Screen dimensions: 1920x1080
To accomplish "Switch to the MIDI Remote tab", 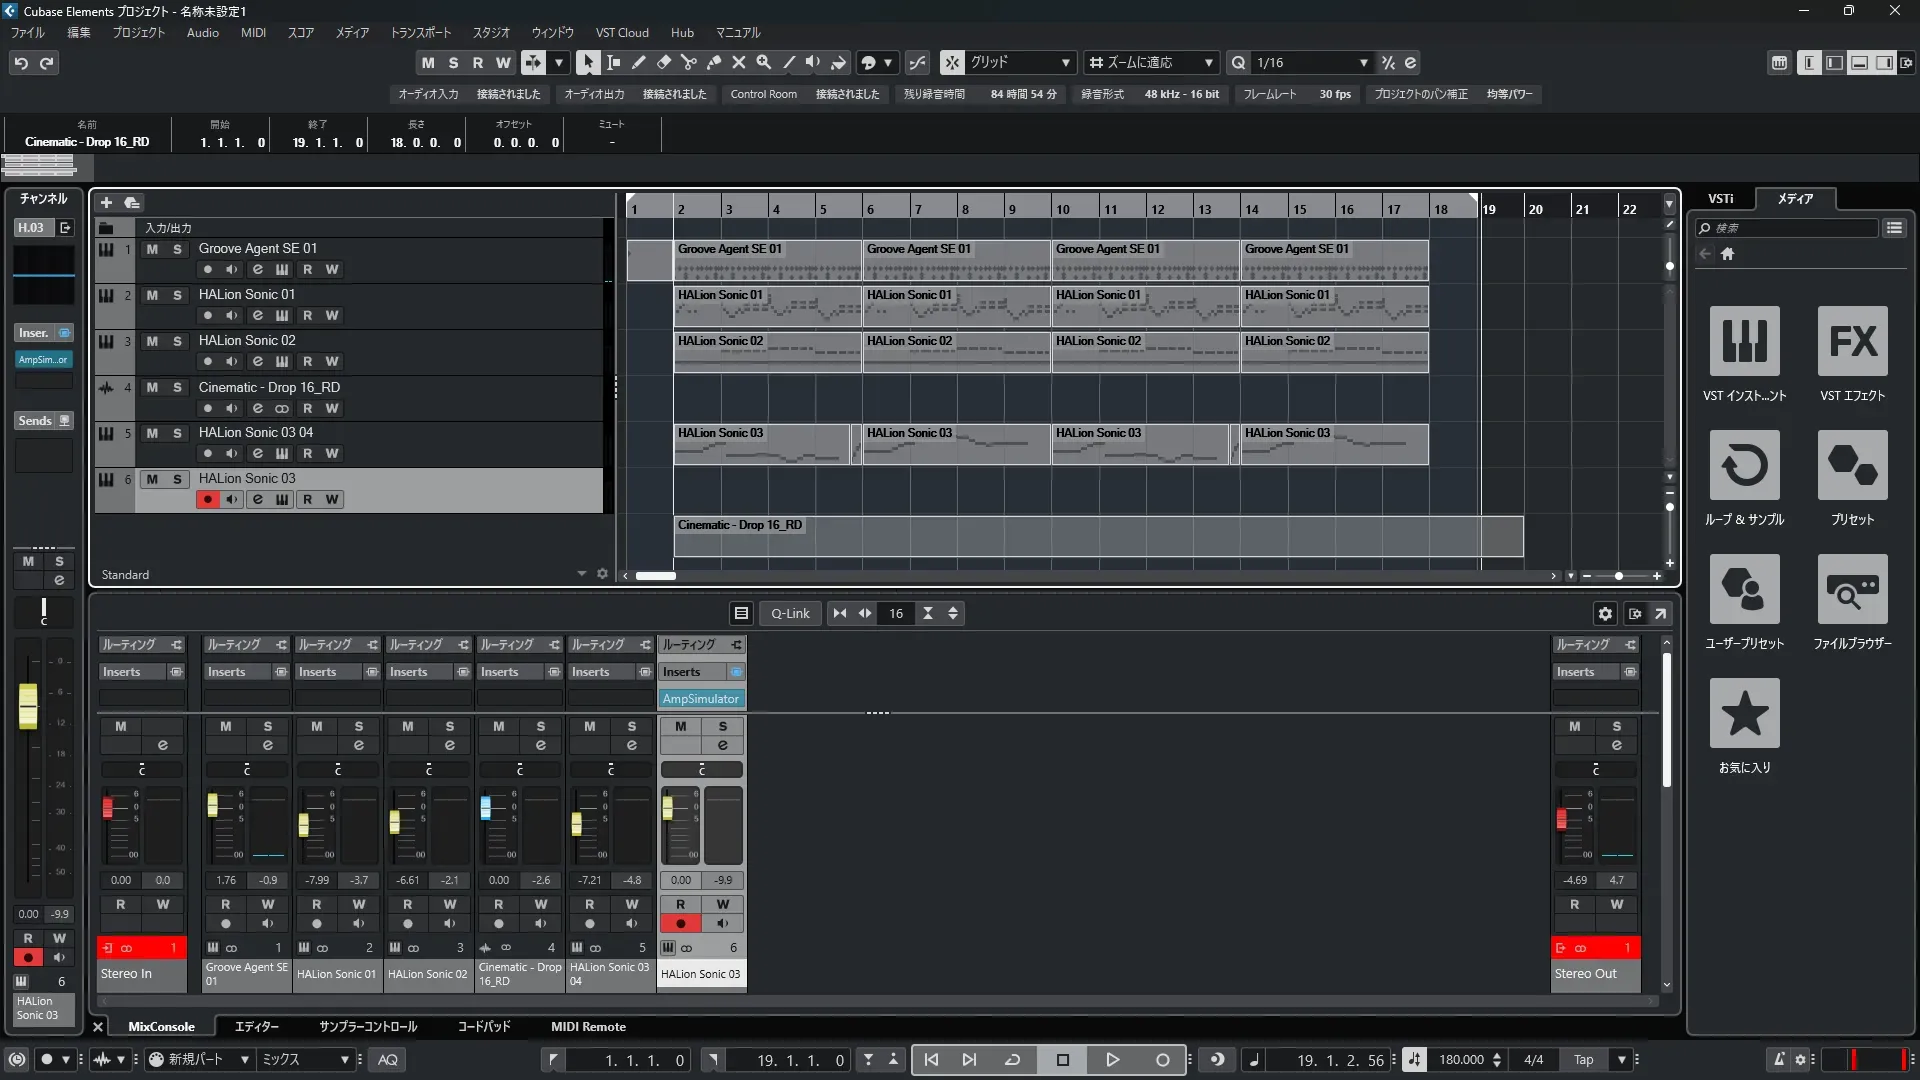I will [588, 1027].
